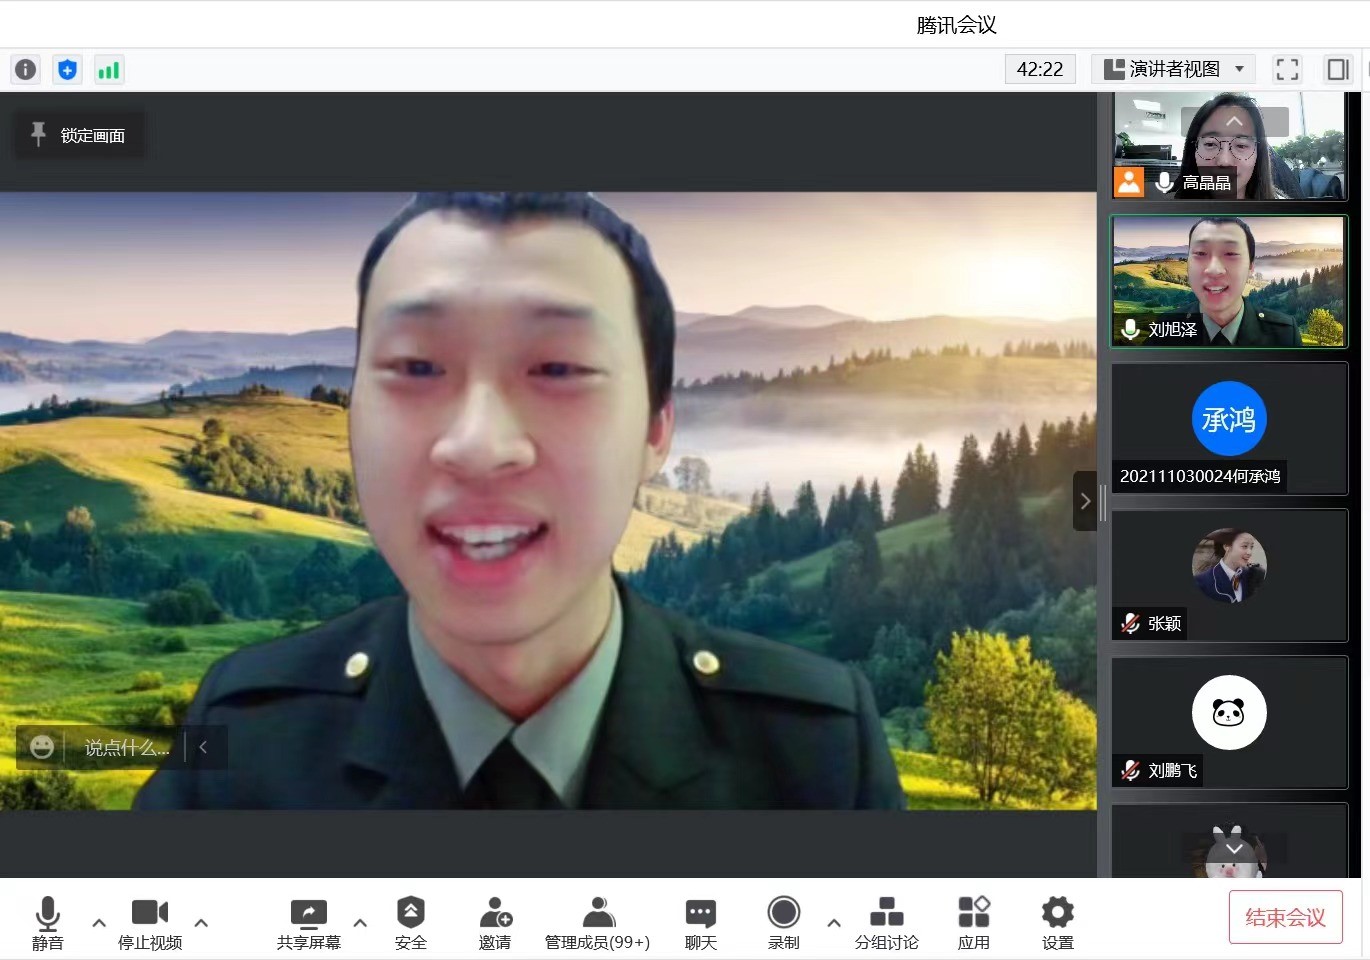This screenshot has width=1370, height=960.
Task: Click the pin video button
Action: [78, 135]
